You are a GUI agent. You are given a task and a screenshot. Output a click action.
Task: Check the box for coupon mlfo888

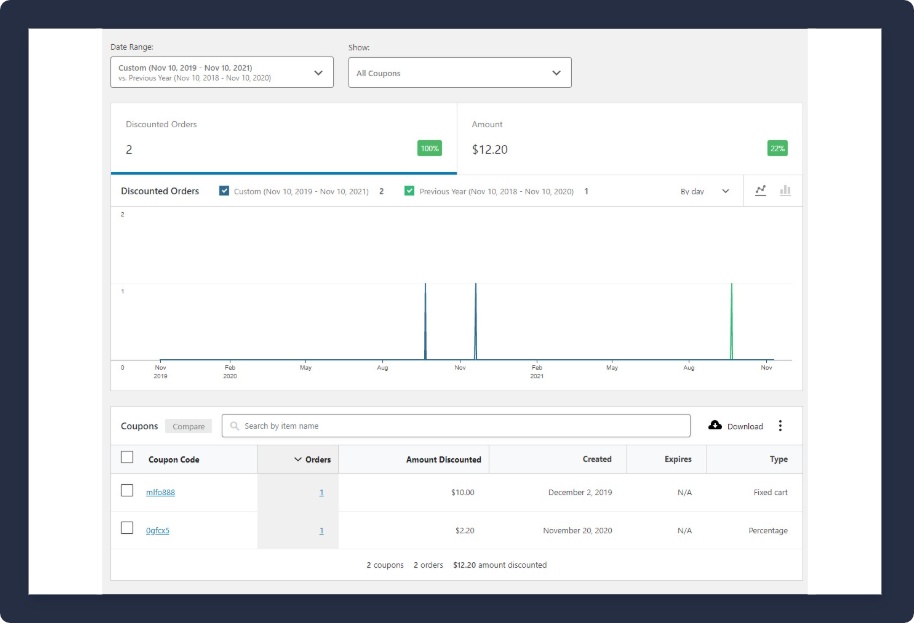(127, 491)
